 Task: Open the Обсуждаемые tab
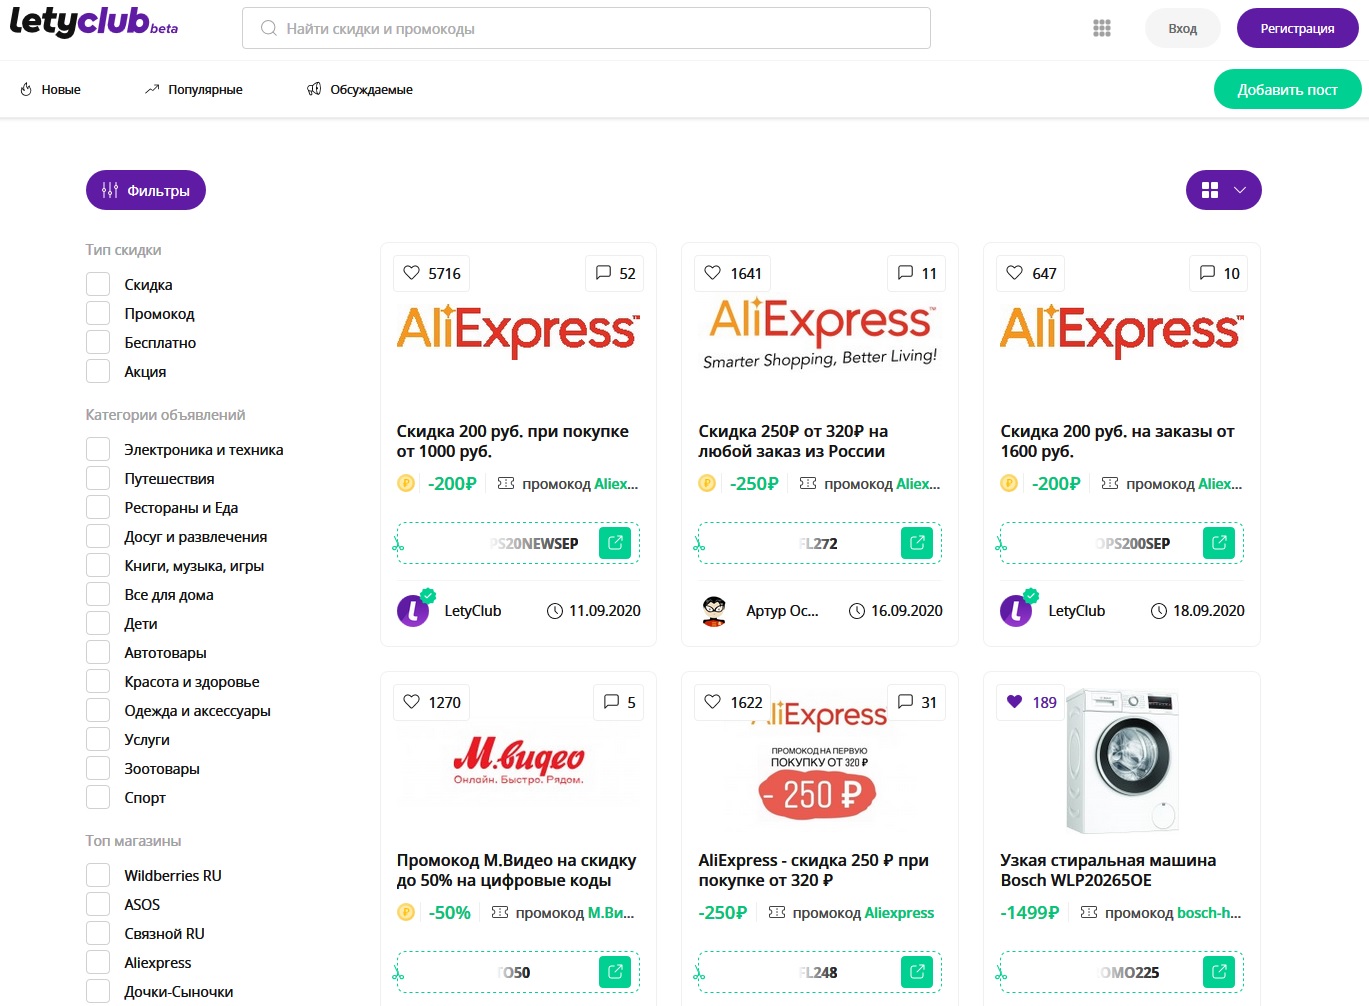point(360,89)
